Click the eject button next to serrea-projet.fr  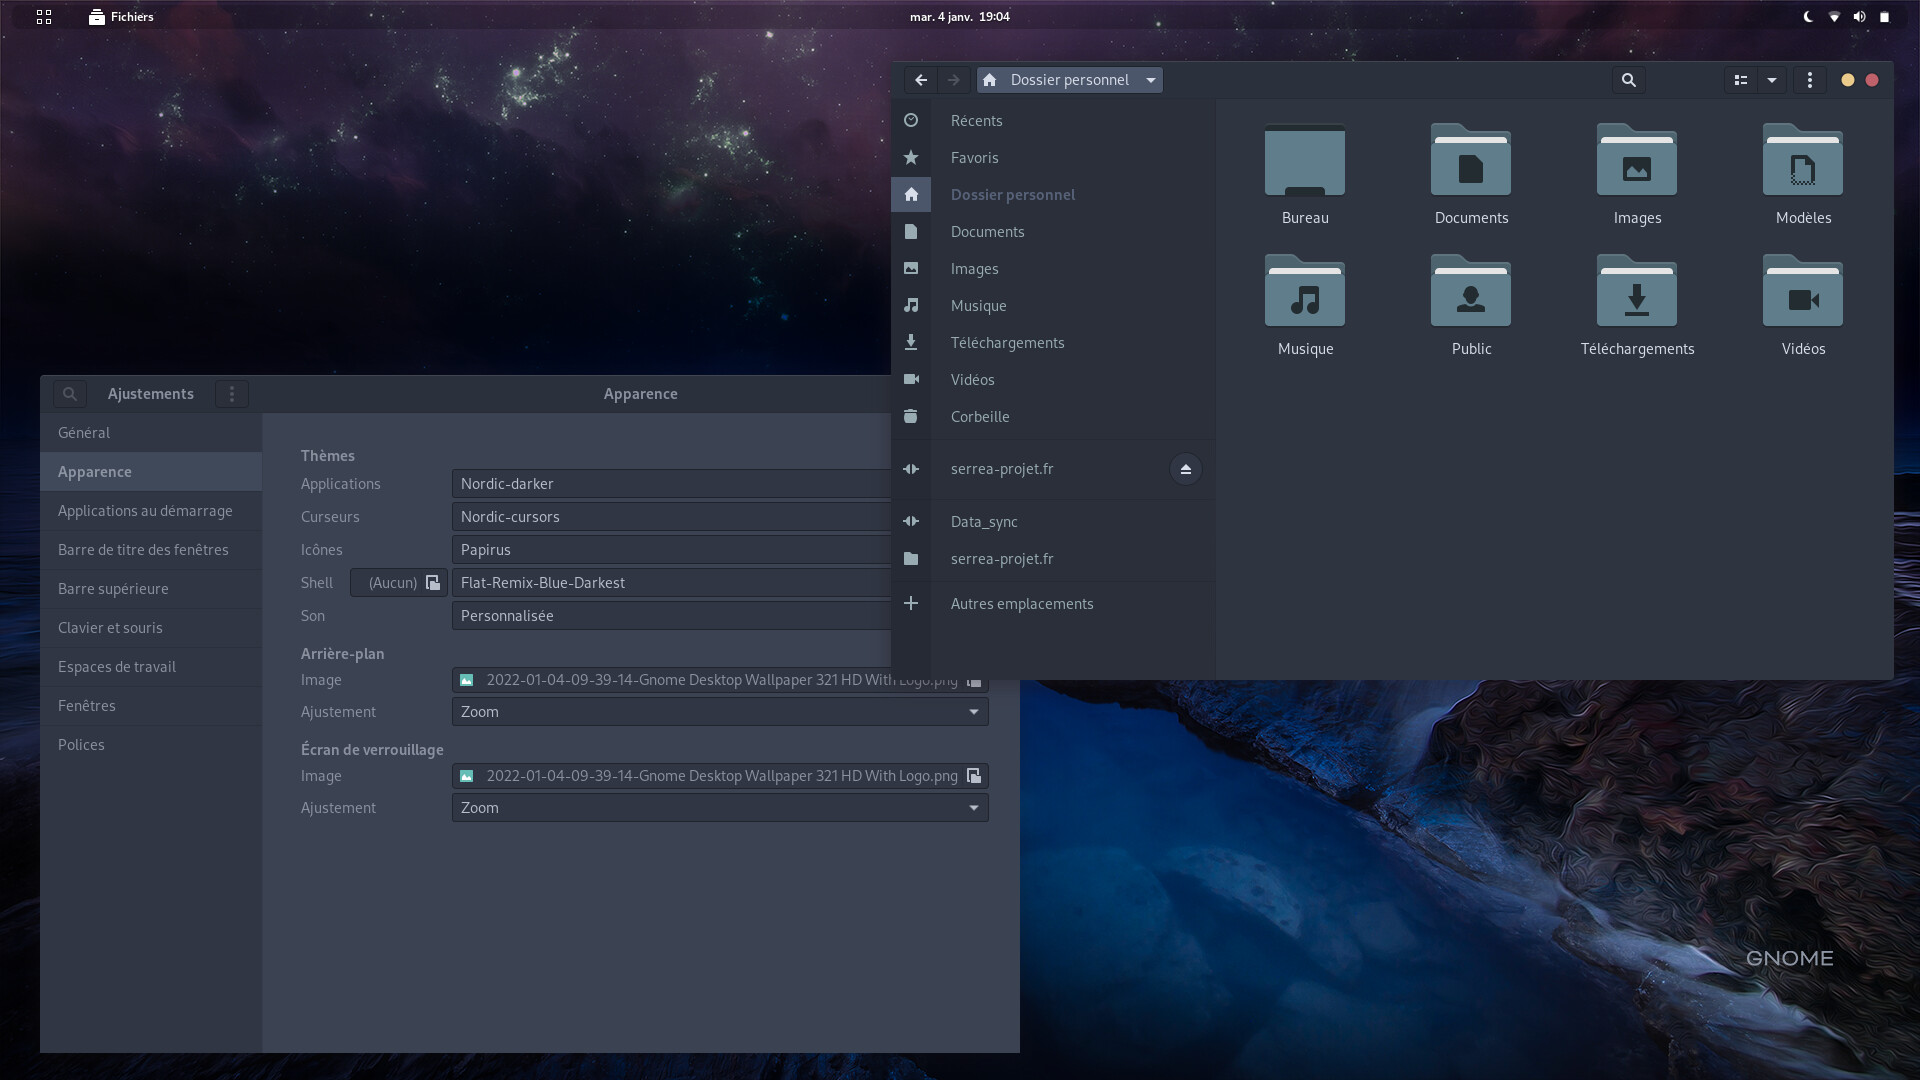pos(1185,469)
